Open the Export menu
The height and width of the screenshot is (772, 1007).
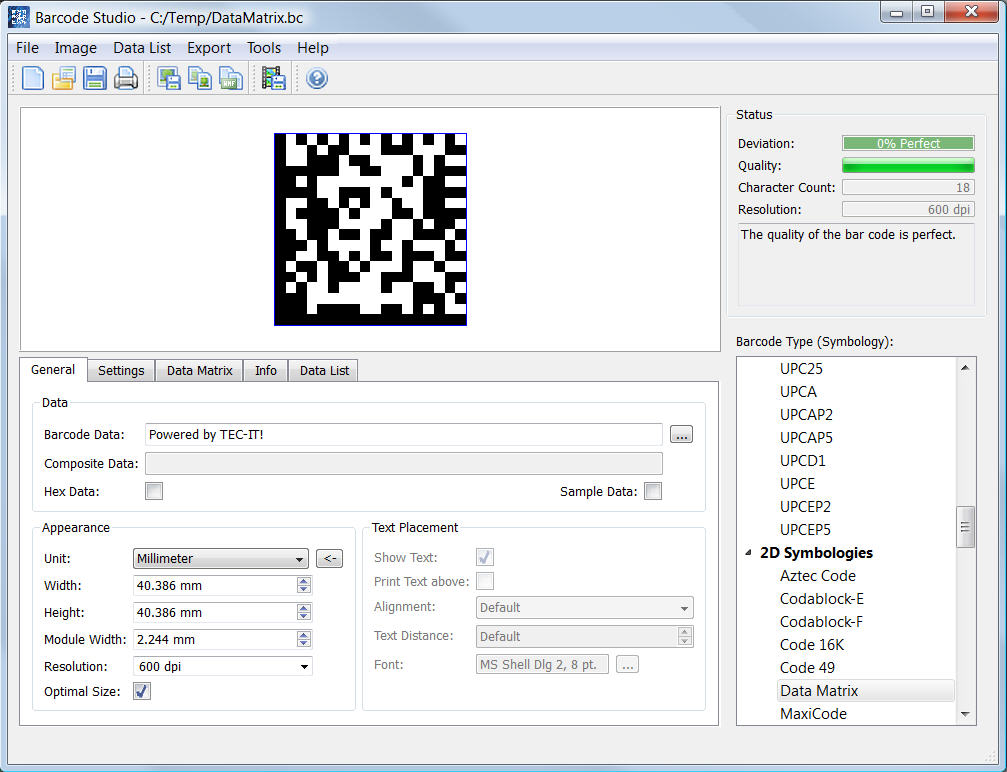[x=209, y=48]
